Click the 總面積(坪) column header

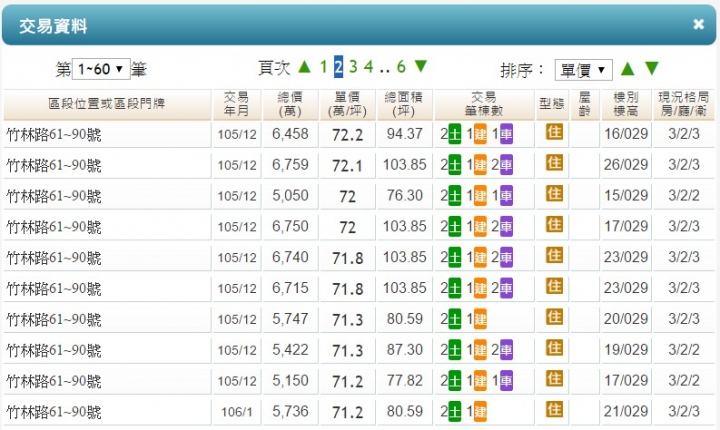[404, 104]
